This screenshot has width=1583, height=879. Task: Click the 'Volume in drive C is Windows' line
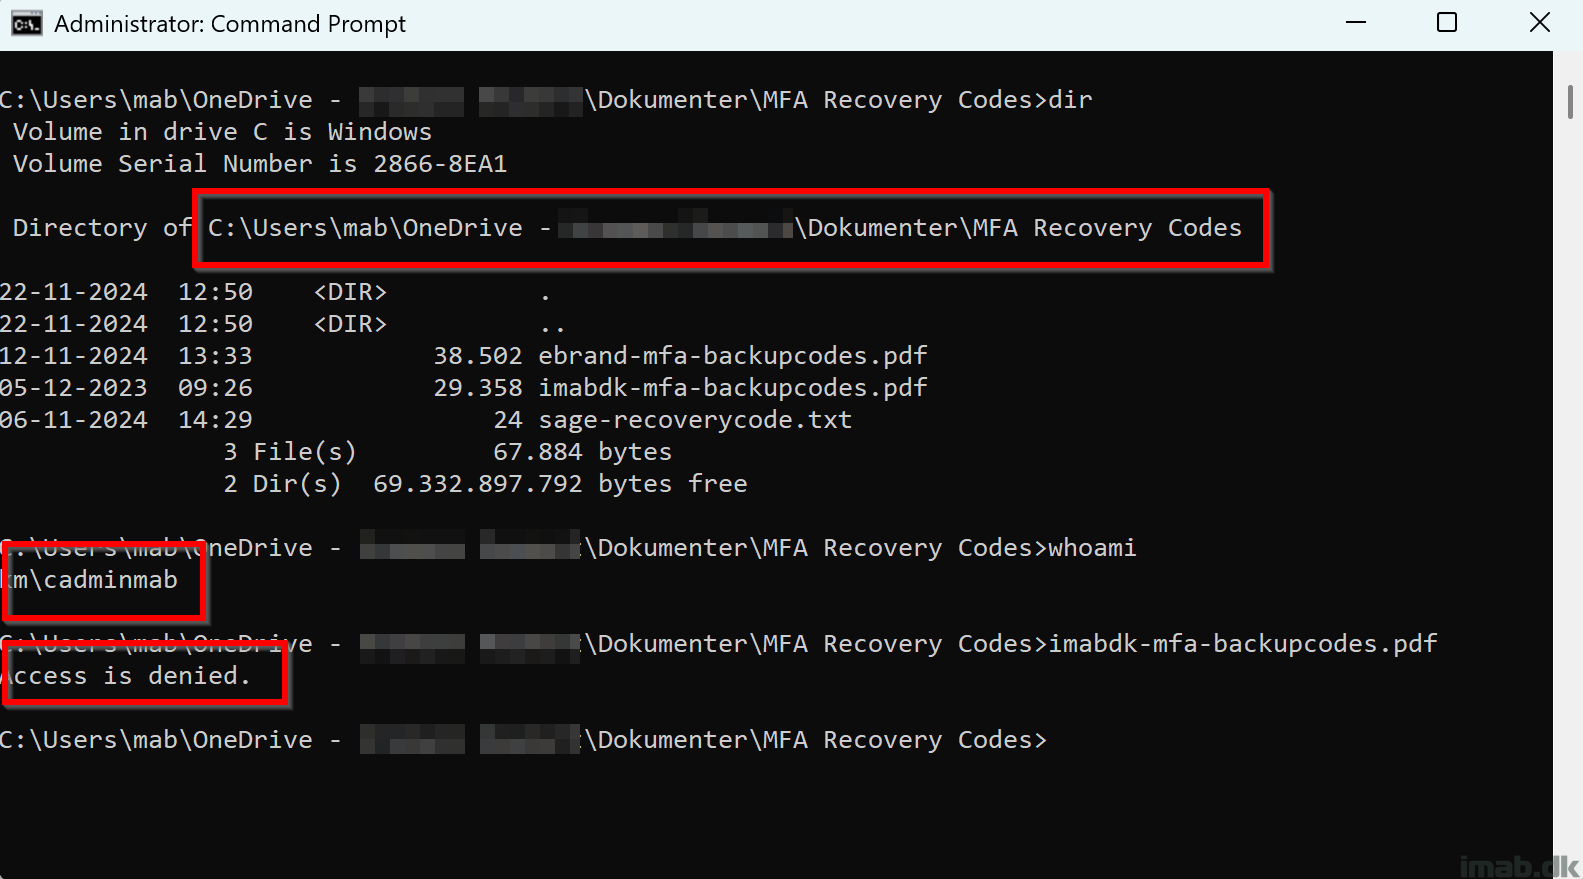pyautogui.click(x=222, y=132)
